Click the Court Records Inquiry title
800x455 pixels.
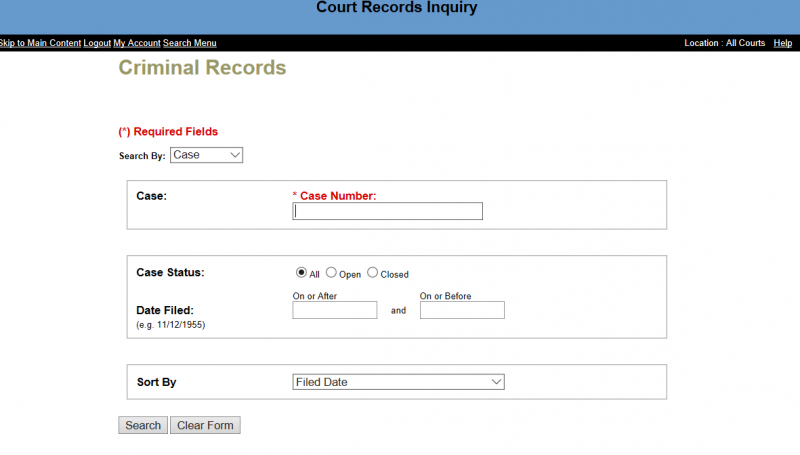(x=397, y=9)
